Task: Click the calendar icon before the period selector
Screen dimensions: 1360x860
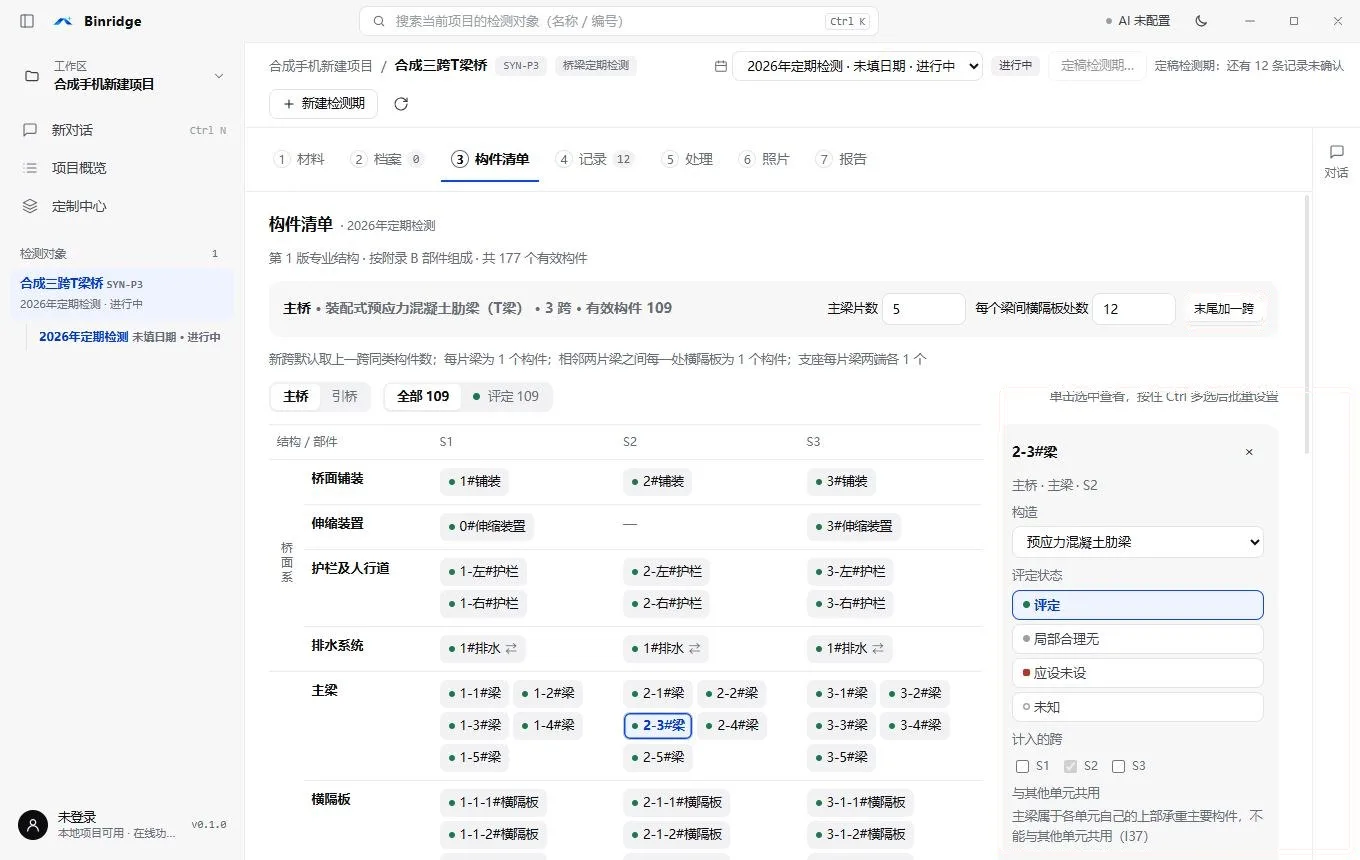Action: click(720, 66)
